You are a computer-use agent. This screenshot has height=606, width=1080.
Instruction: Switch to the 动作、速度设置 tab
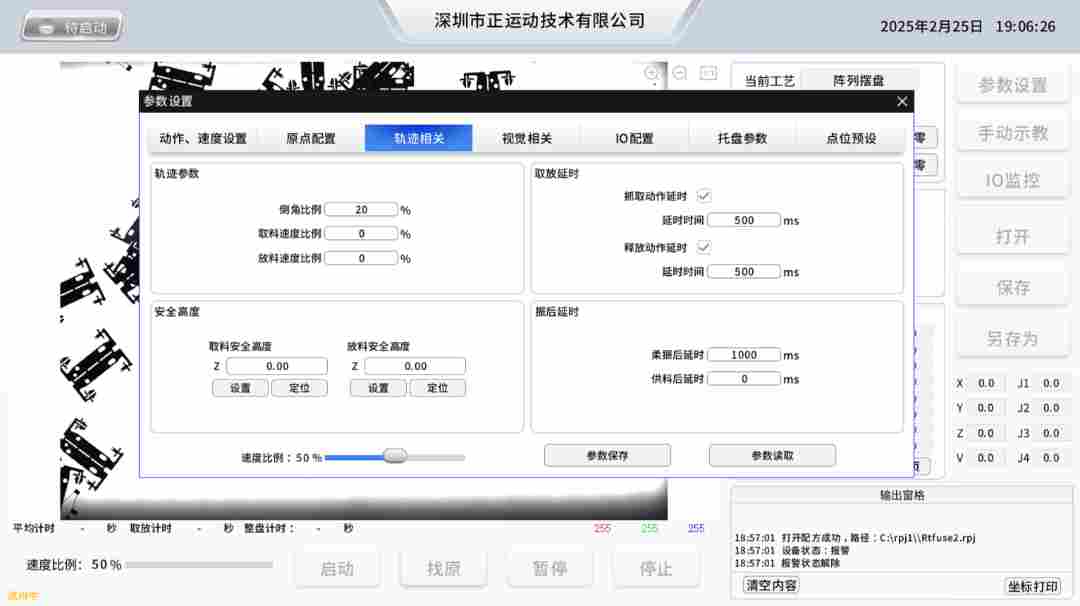coord(203,138)
